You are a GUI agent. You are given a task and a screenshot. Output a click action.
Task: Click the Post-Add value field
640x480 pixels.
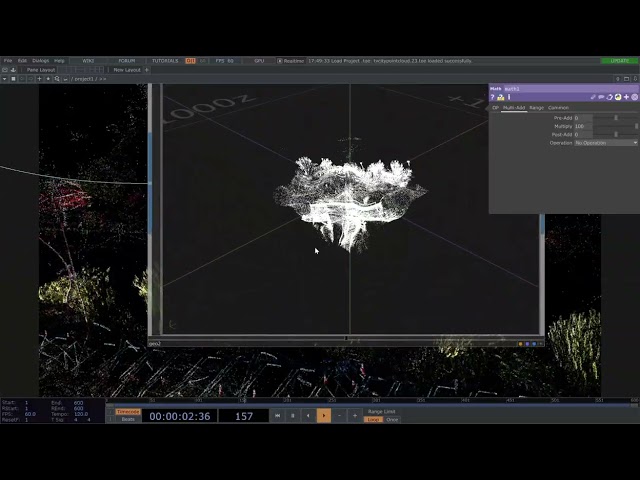583,134
